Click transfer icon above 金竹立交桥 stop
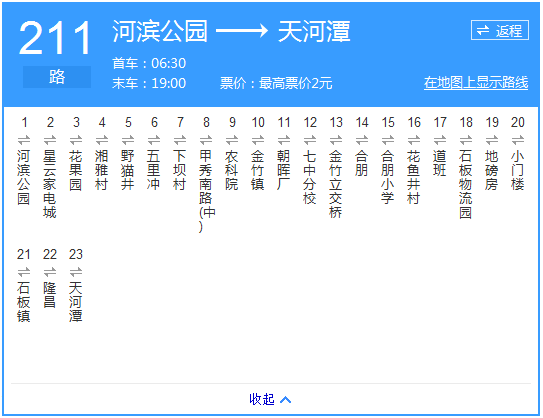Screen dimensions: 543x418 click(x=336, y=140)
